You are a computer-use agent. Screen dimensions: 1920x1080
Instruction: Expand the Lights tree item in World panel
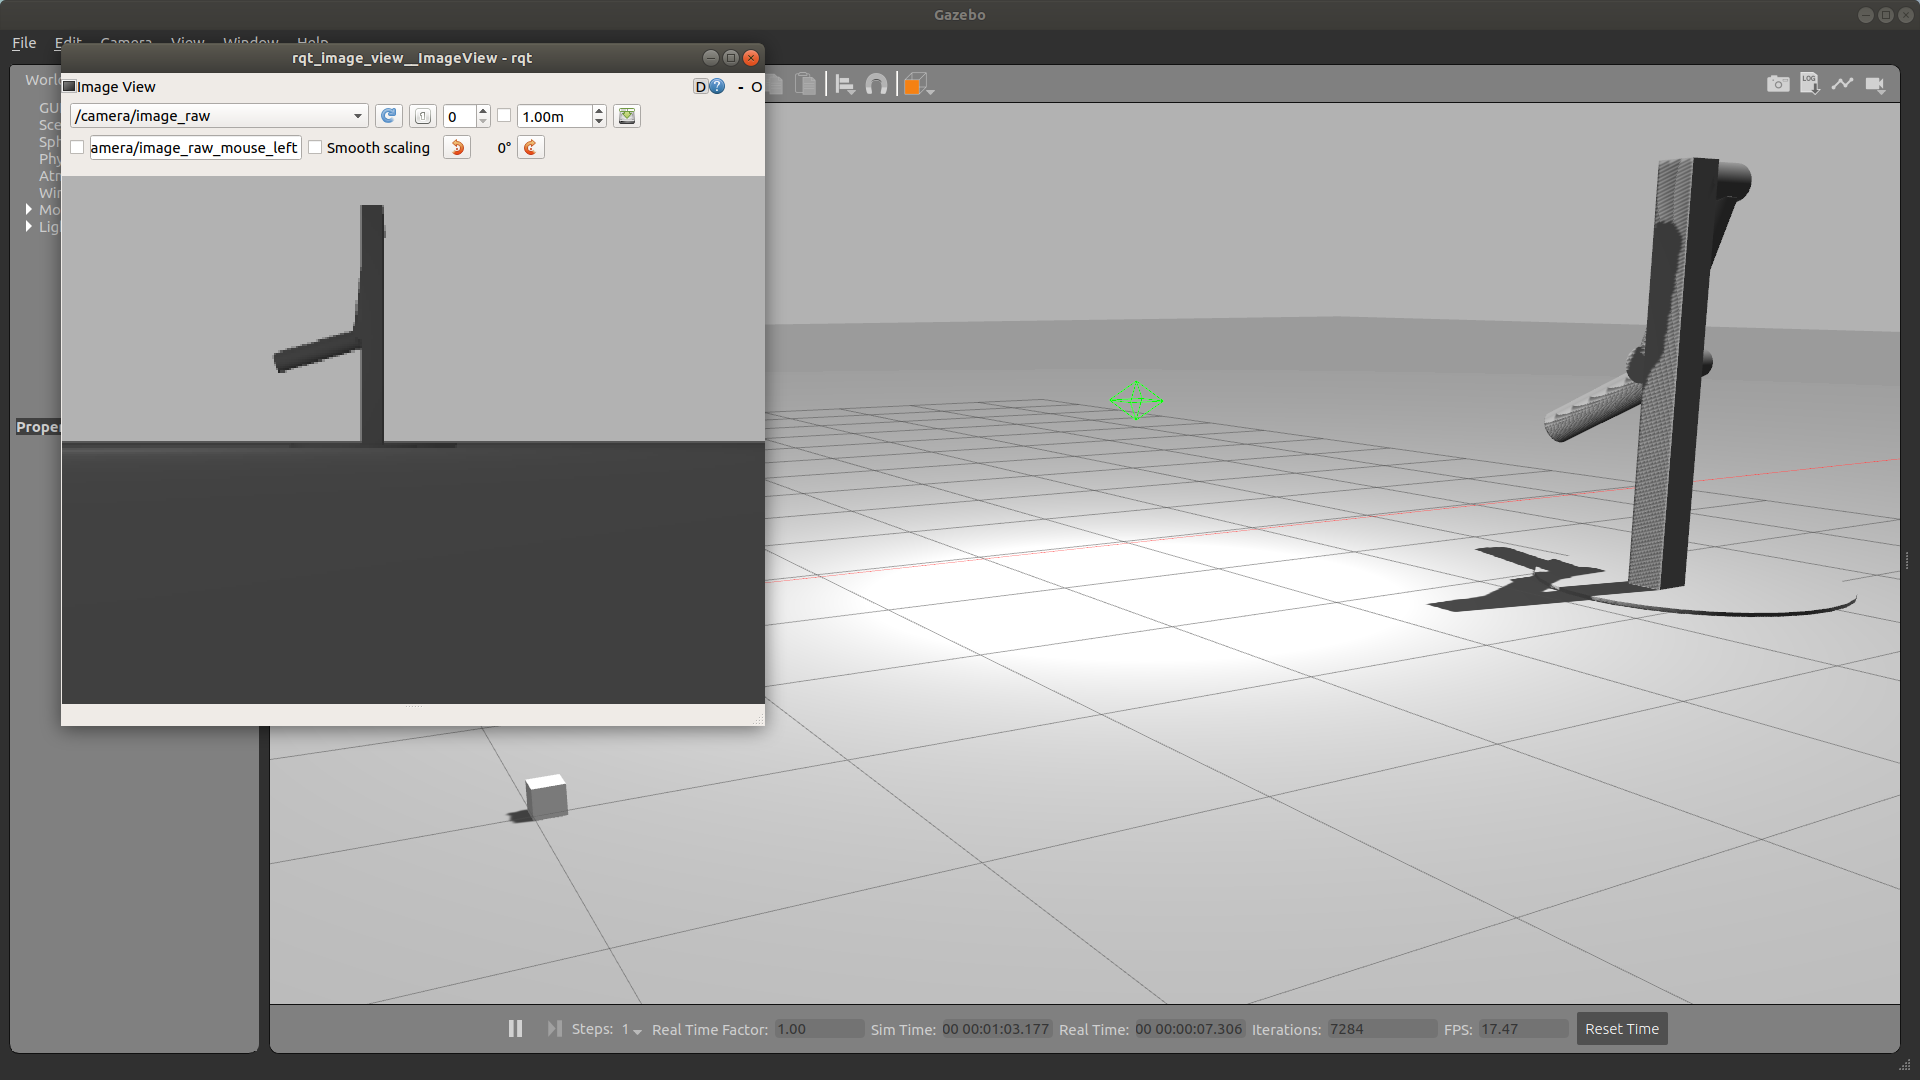click(28, 226)
